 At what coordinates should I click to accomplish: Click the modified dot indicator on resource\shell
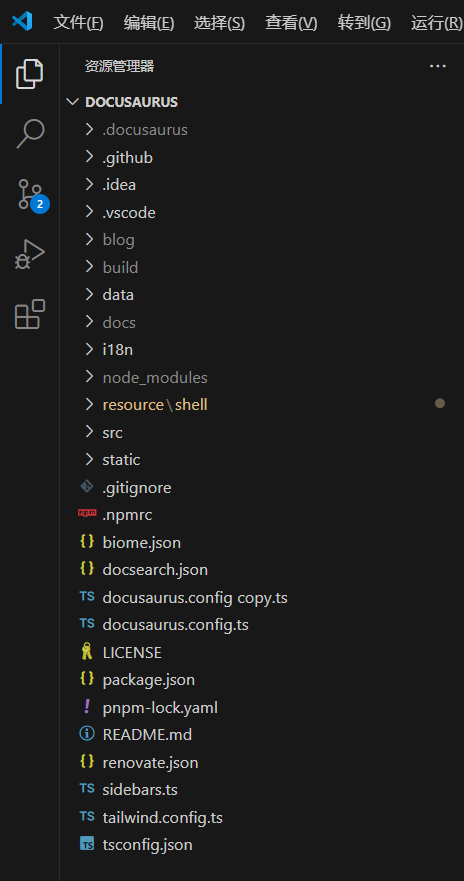click(440, 403)
